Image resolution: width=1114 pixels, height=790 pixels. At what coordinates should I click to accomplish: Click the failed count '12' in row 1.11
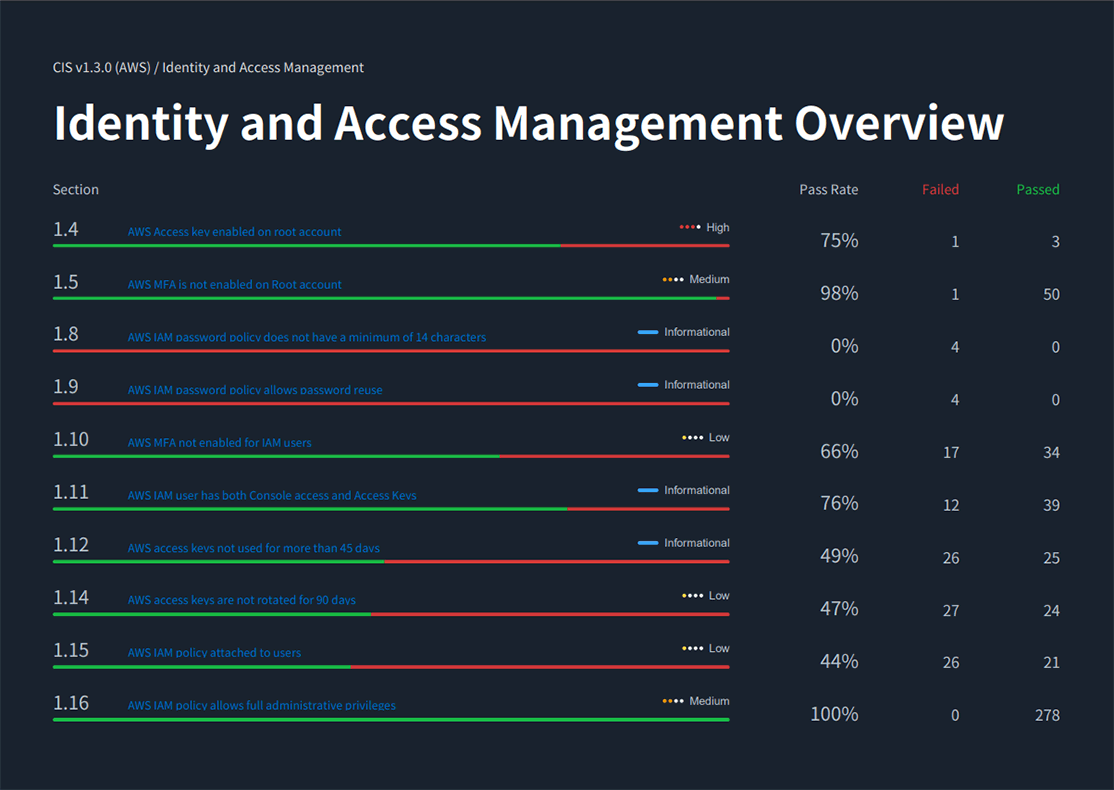[x=951, y=505]
